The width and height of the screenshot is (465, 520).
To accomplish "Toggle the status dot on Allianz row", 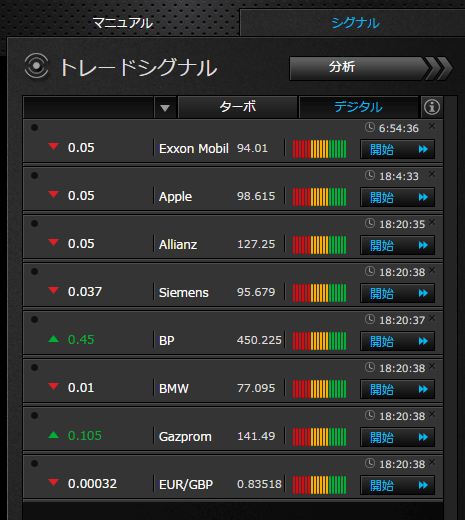I will [x=34, y=224].
